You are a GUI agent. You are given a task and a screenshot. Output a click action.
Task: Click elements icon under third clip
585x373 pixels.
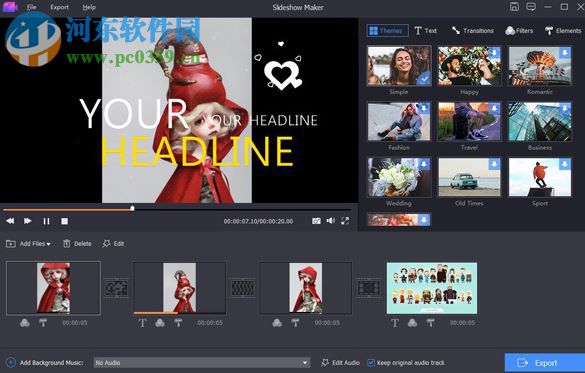[295, 323]
